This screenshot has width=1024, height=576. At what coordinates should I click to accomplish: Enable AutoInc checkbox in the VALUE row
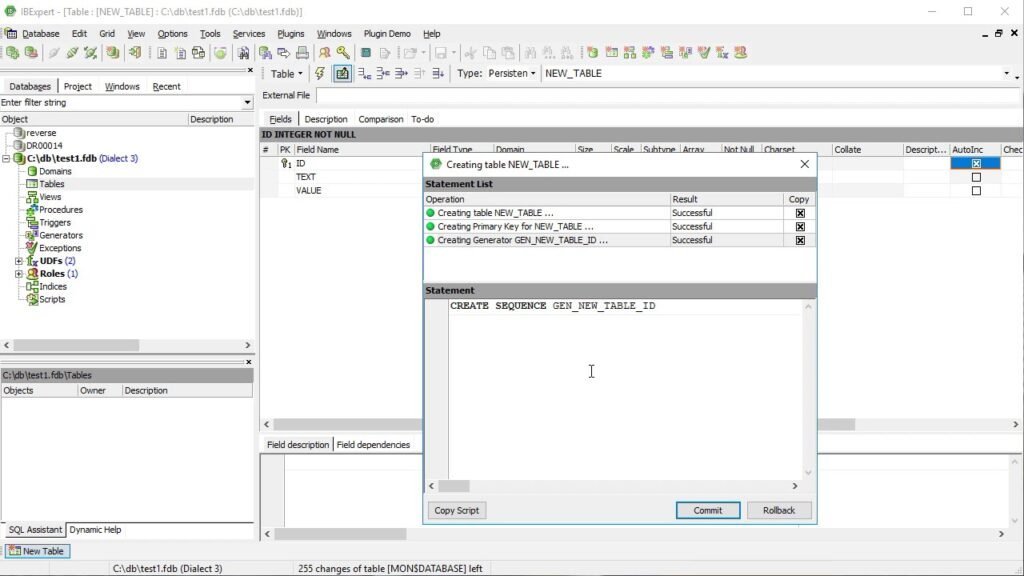pos(976,191)
